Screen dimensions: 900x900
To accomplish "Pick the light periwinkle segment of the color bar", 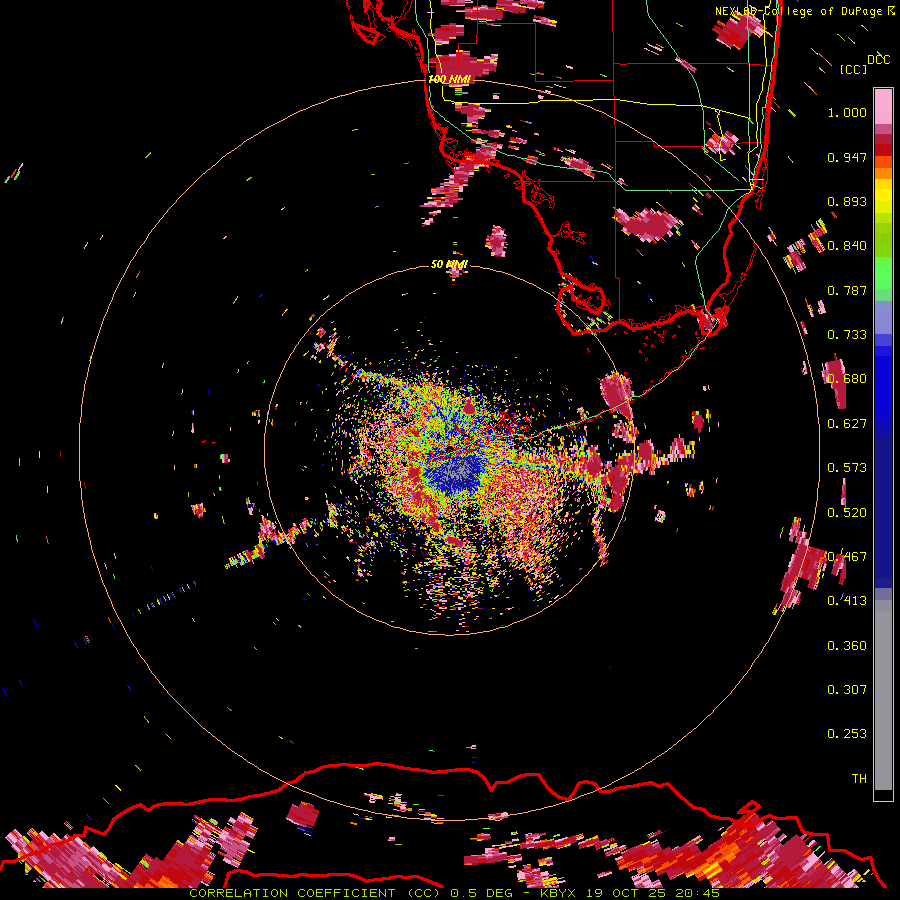I will 883,318.
